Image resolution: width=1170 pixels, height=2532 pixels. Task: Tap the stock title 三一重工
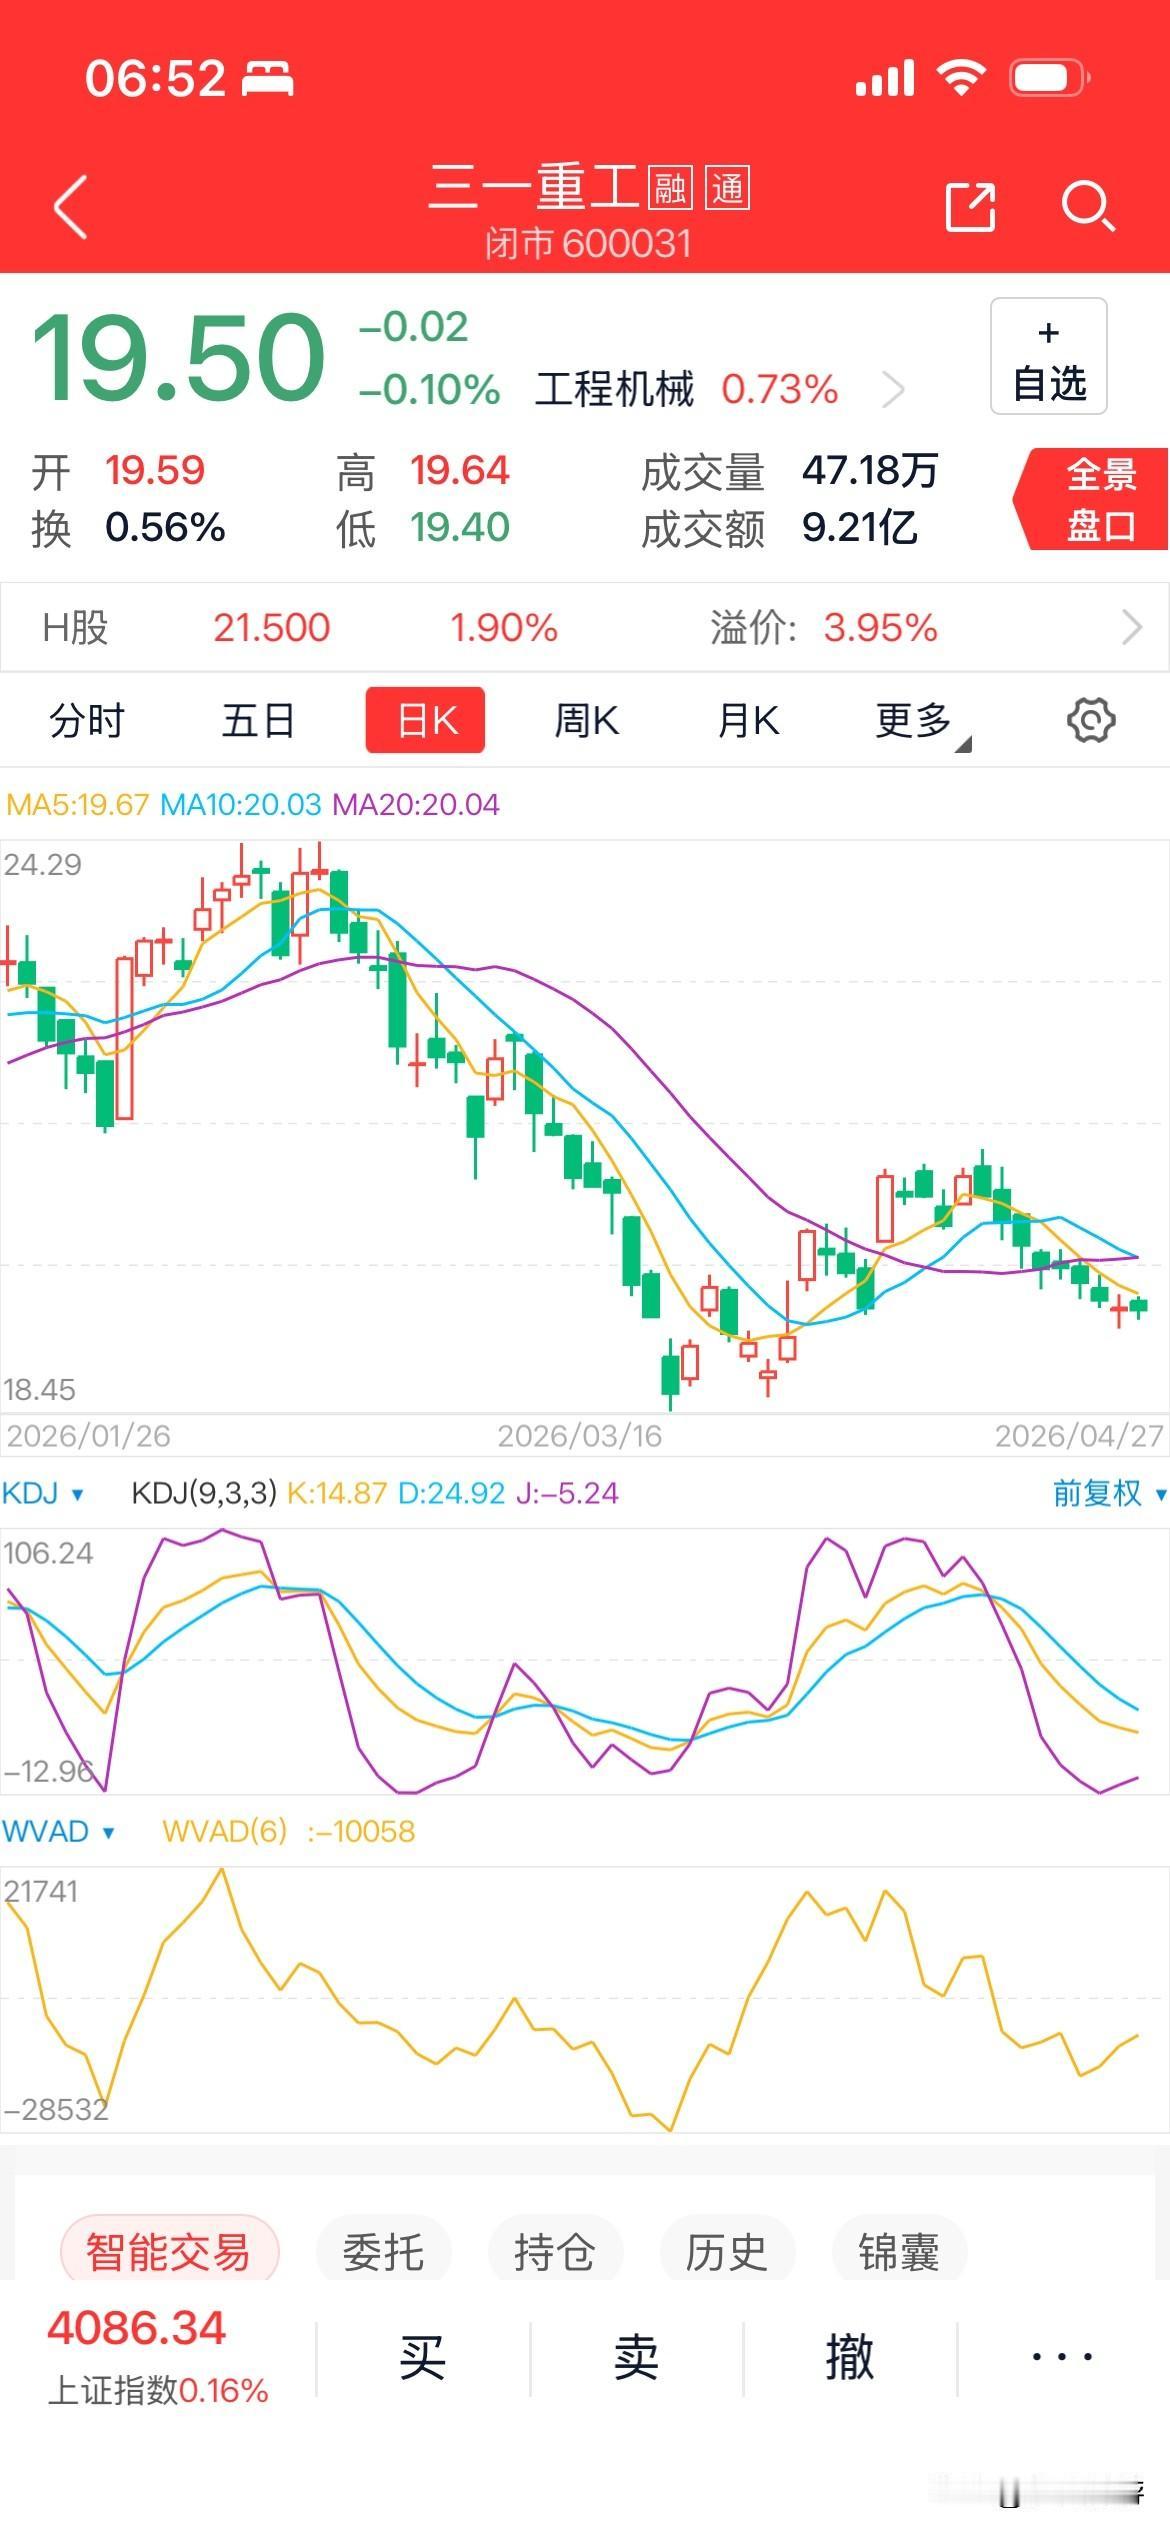tap(533, 187)
